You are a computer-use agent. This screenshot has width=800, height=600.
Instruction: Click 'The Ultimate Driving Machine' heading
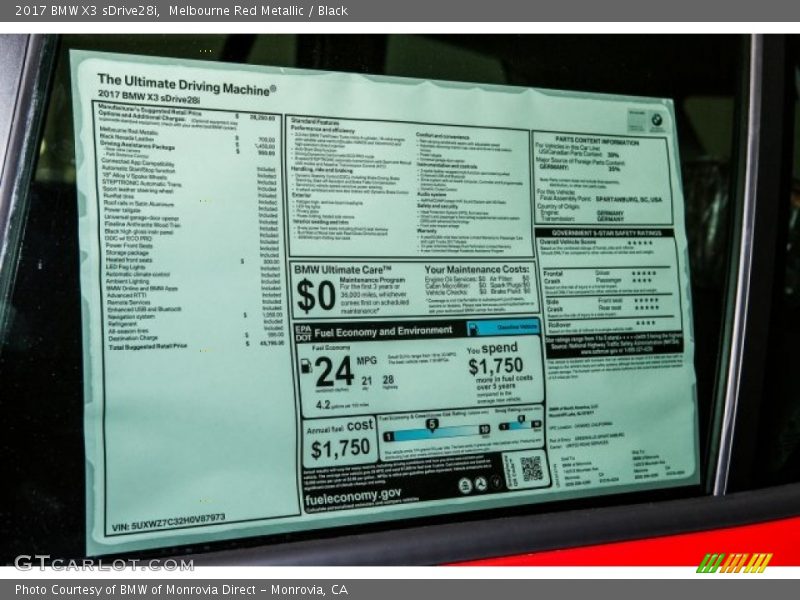187,84
